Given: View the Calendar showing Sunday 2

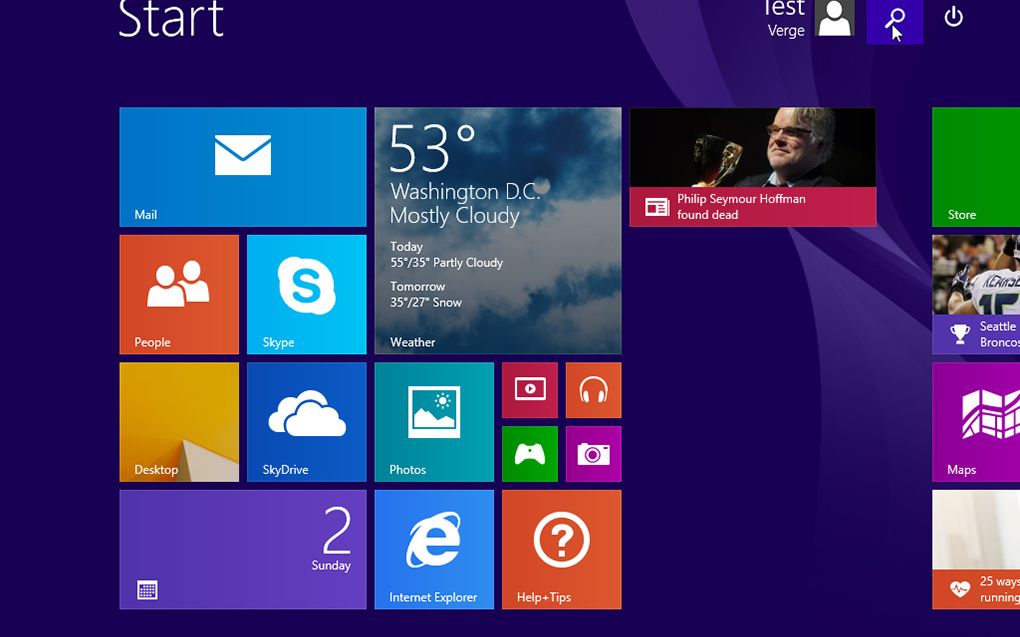Looking at the screenshot, I should point(242,548).
